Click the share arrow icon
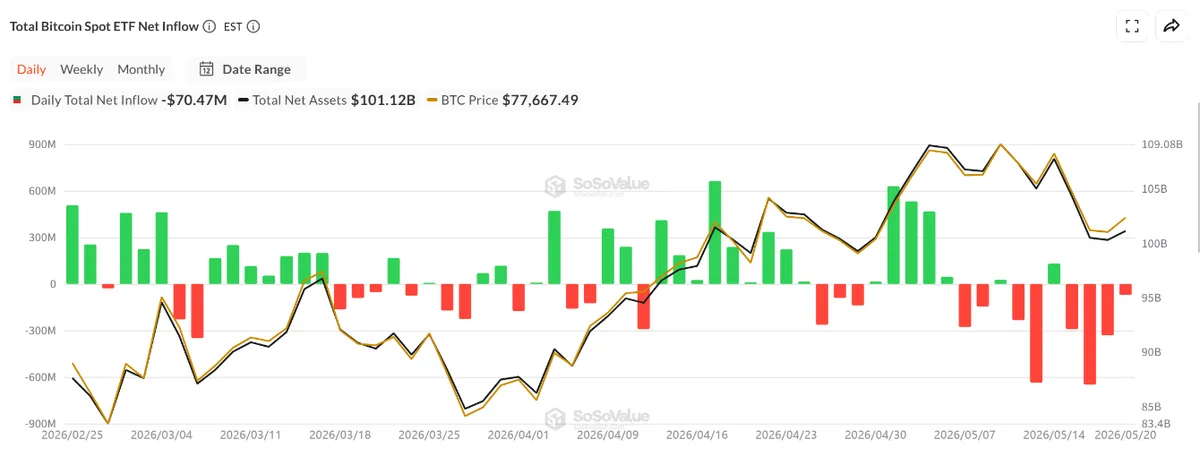 pyautogui.click(x=1171, y=27)
